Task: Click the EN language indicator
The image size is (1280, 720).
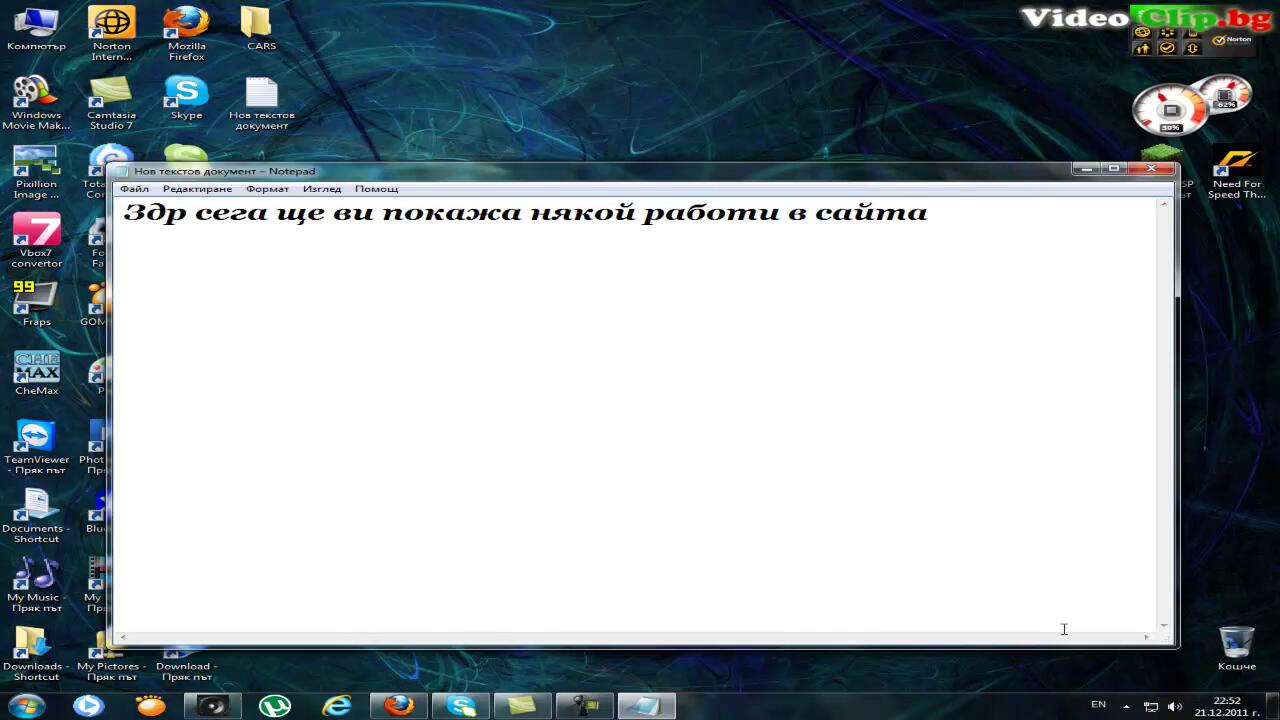Action: (x=1098, y=705)
